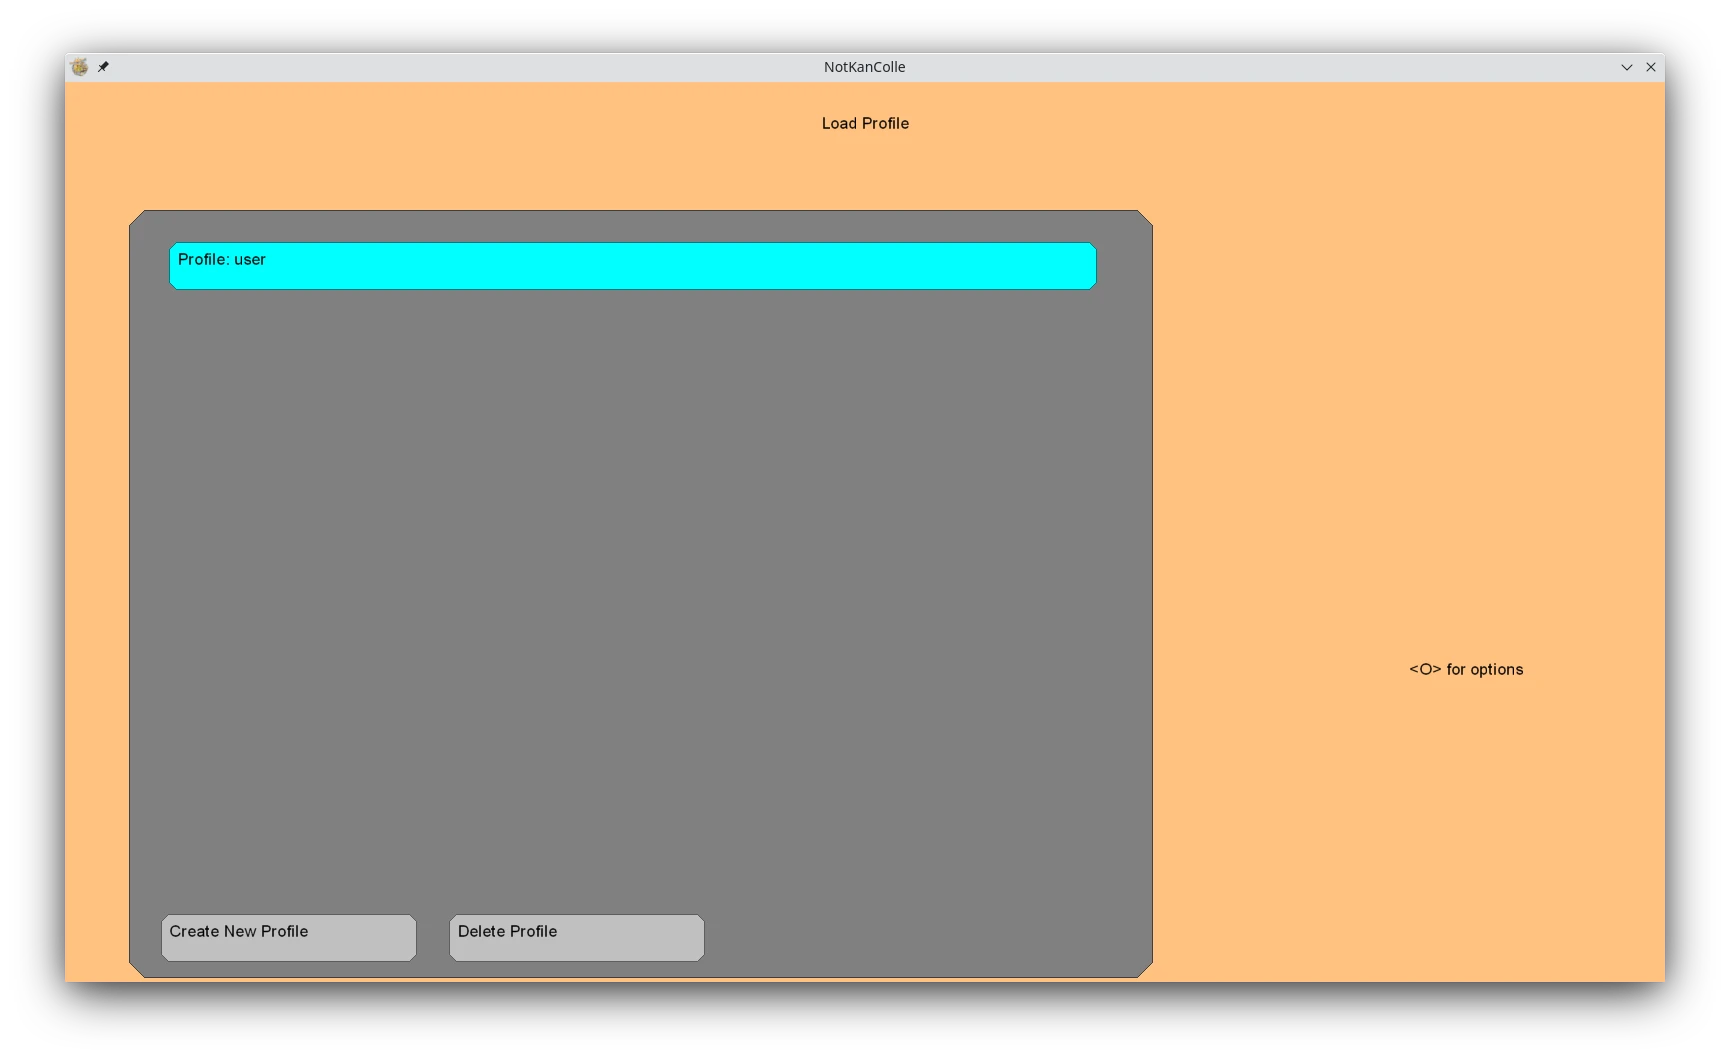The height and width of the screenshot is (1059, 1730).
Task: Click the '<O> for options' hint text
Action: click(1466, 670)
